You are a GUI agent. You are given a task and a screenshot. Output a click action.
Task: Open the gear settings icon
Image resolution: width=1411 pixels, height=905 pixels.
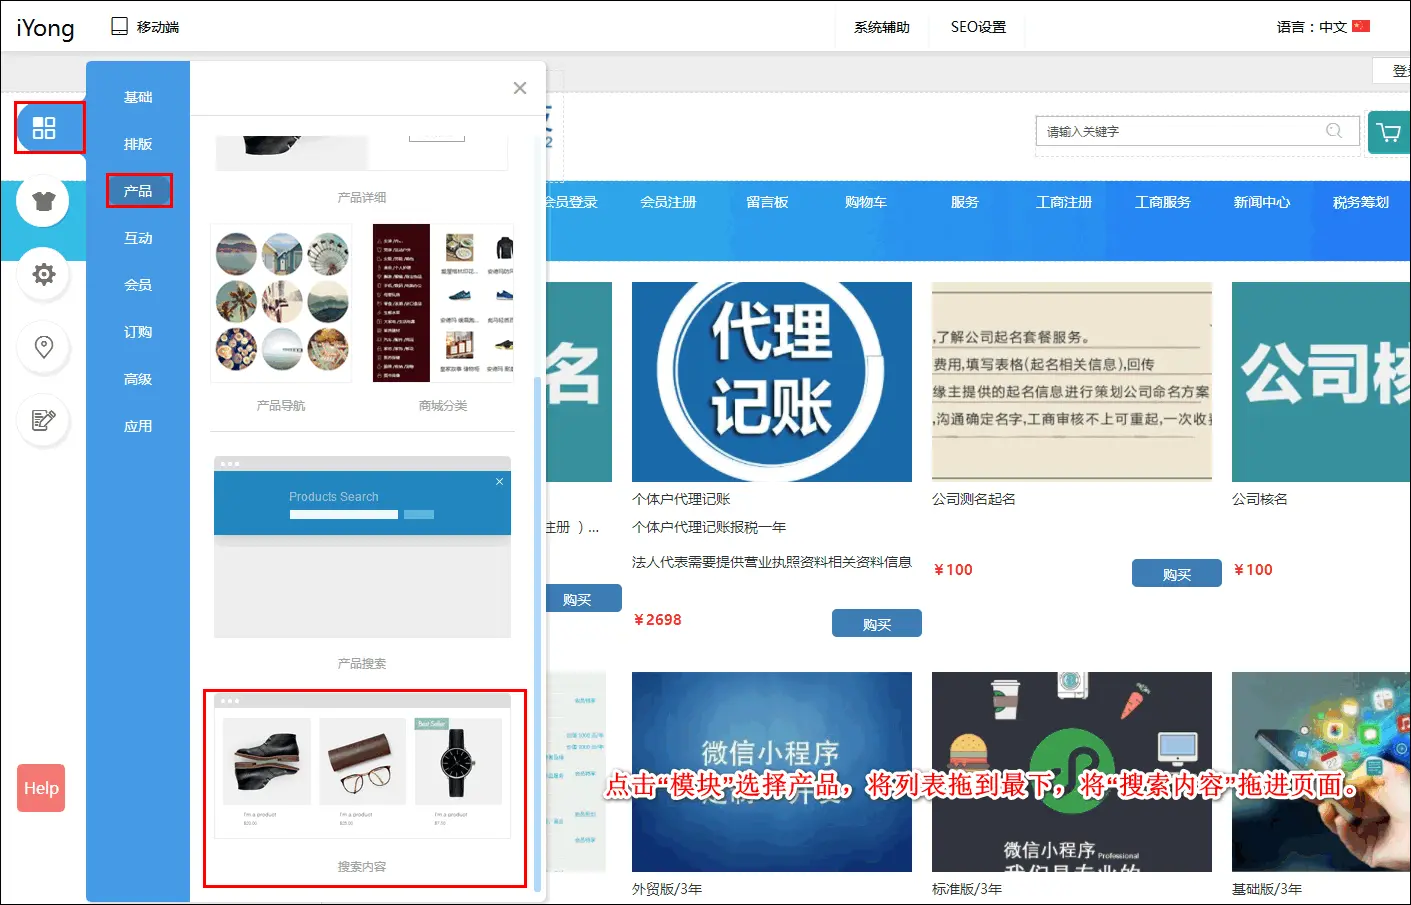(x=43, y=274)
